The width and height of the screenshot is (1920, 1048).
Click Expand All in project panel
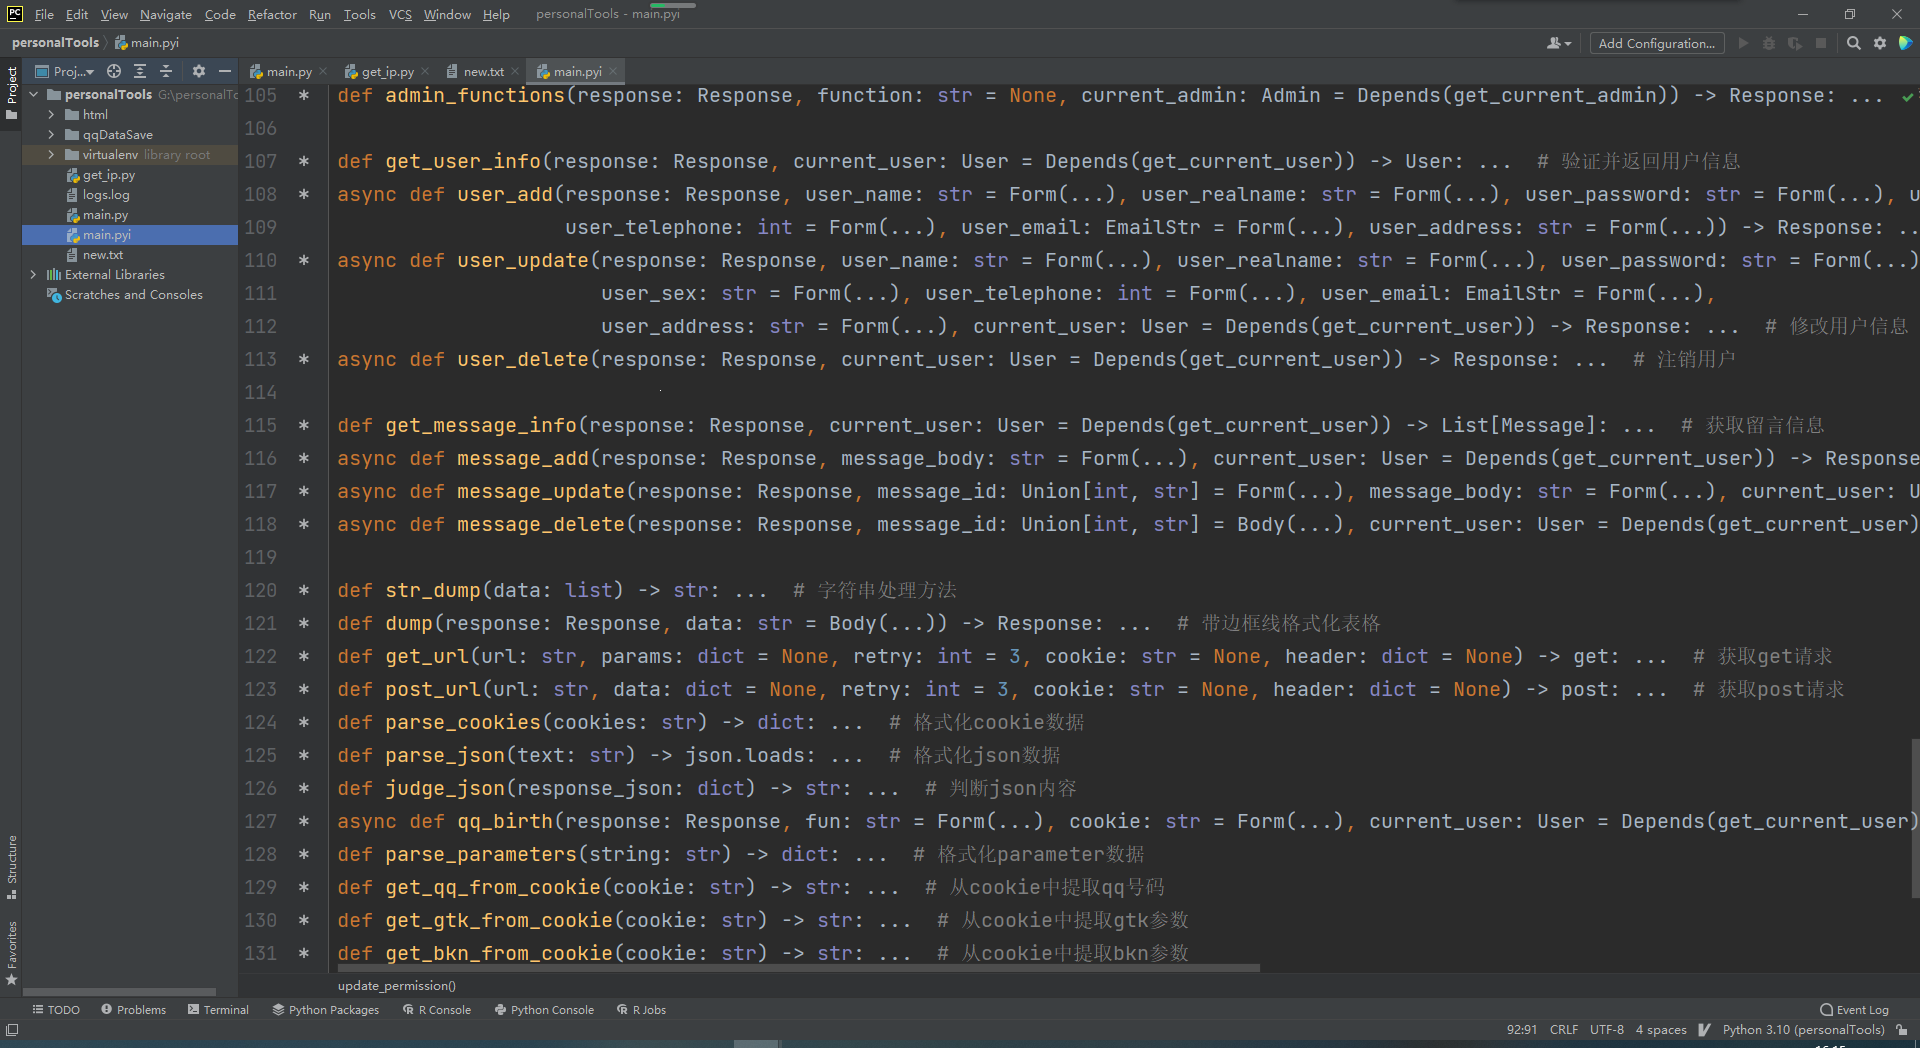[x=140, y=71]
